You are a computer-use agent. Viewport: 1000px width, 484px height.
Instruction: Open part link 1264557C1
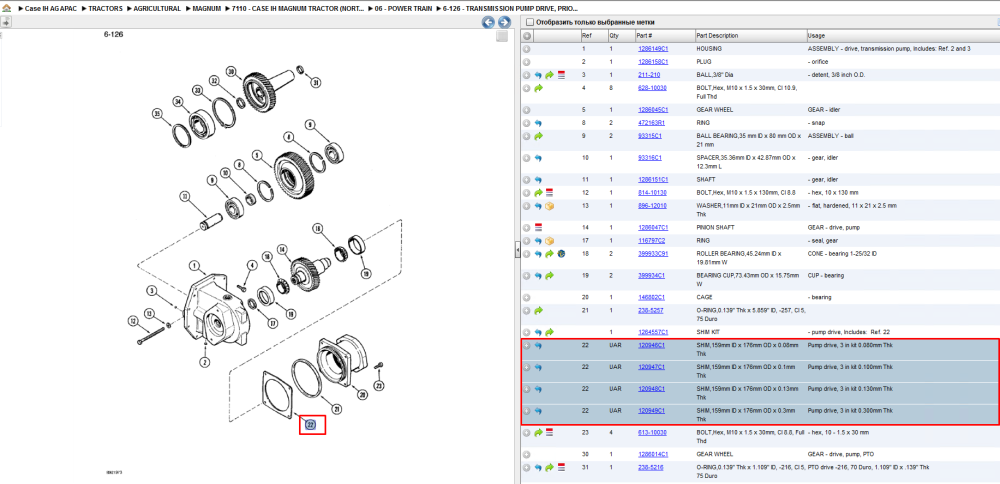tap(652, 332)
